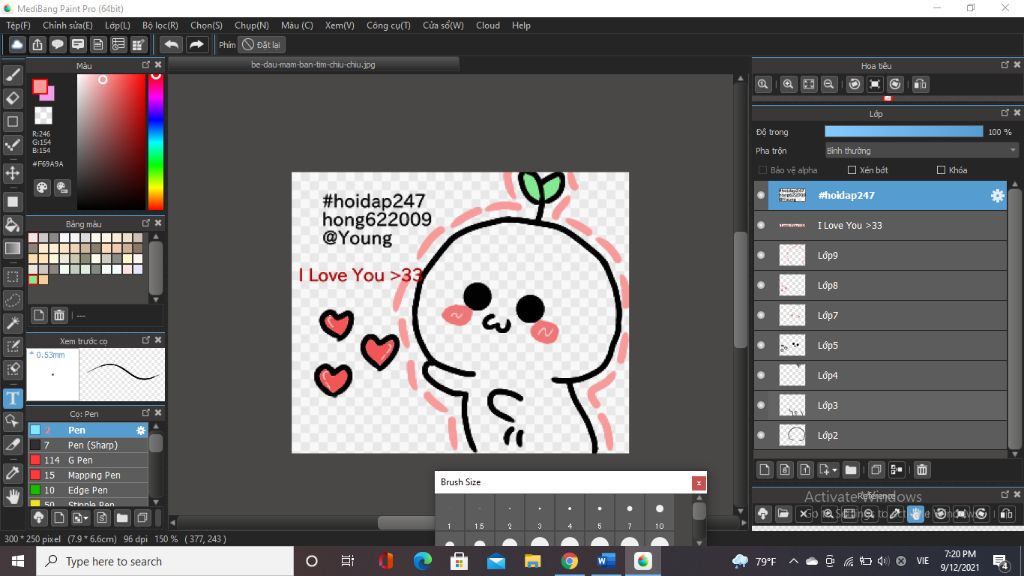The width and height of the screenshot is (1024, 576).
Task: Select the Dot tool below eraser
Action: [12, 121]
